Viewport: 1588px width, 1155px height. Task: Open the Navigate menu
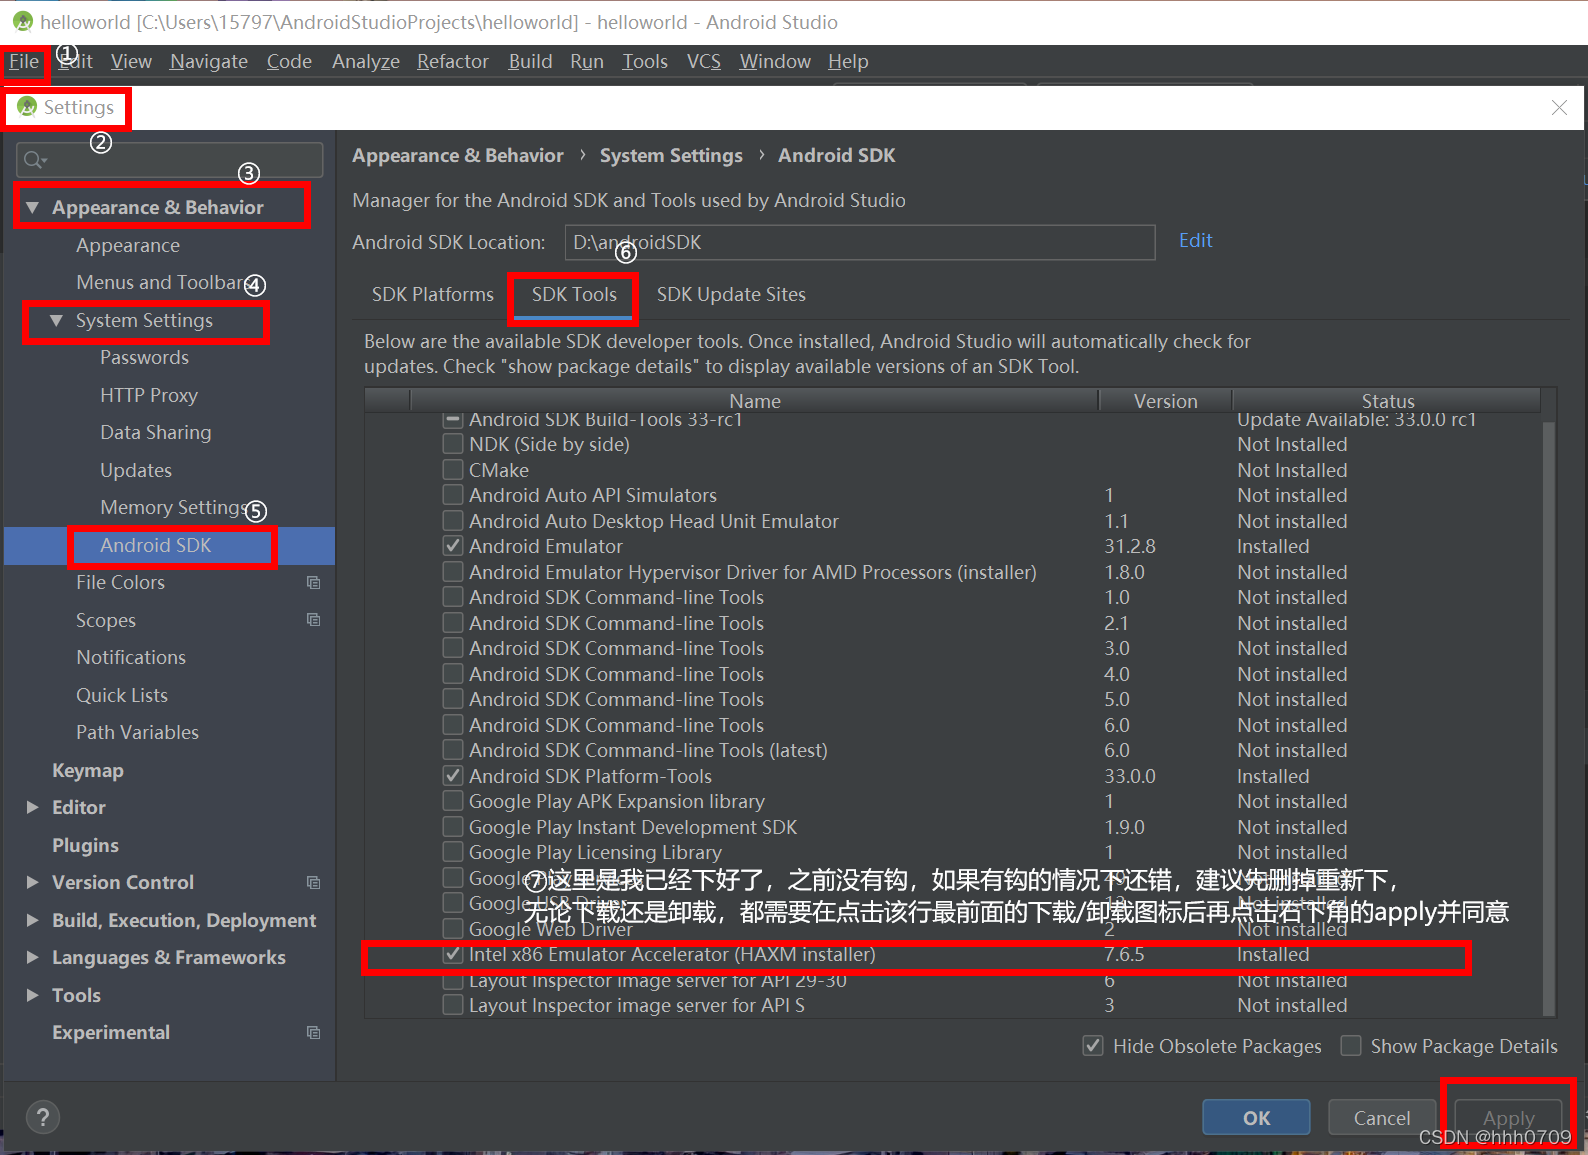[x=209, y=62]
